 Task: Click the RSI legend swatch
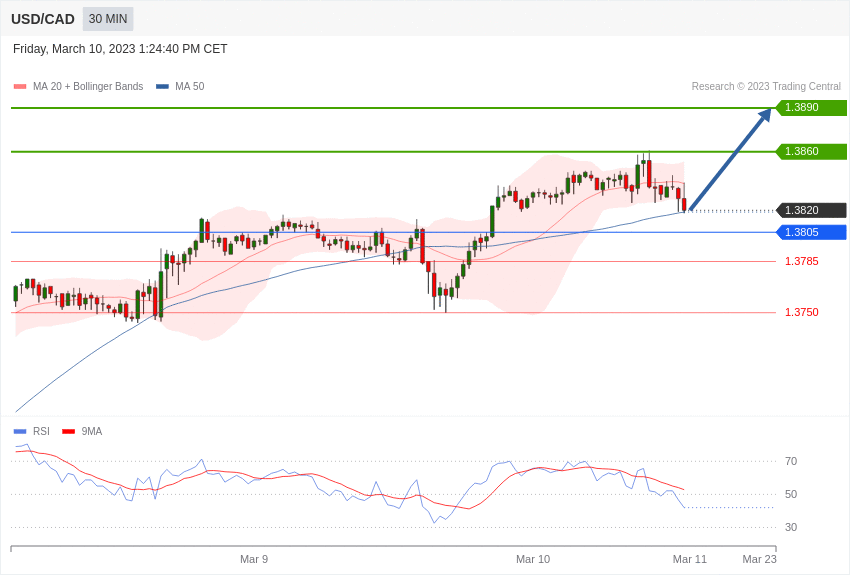(20, 431)
